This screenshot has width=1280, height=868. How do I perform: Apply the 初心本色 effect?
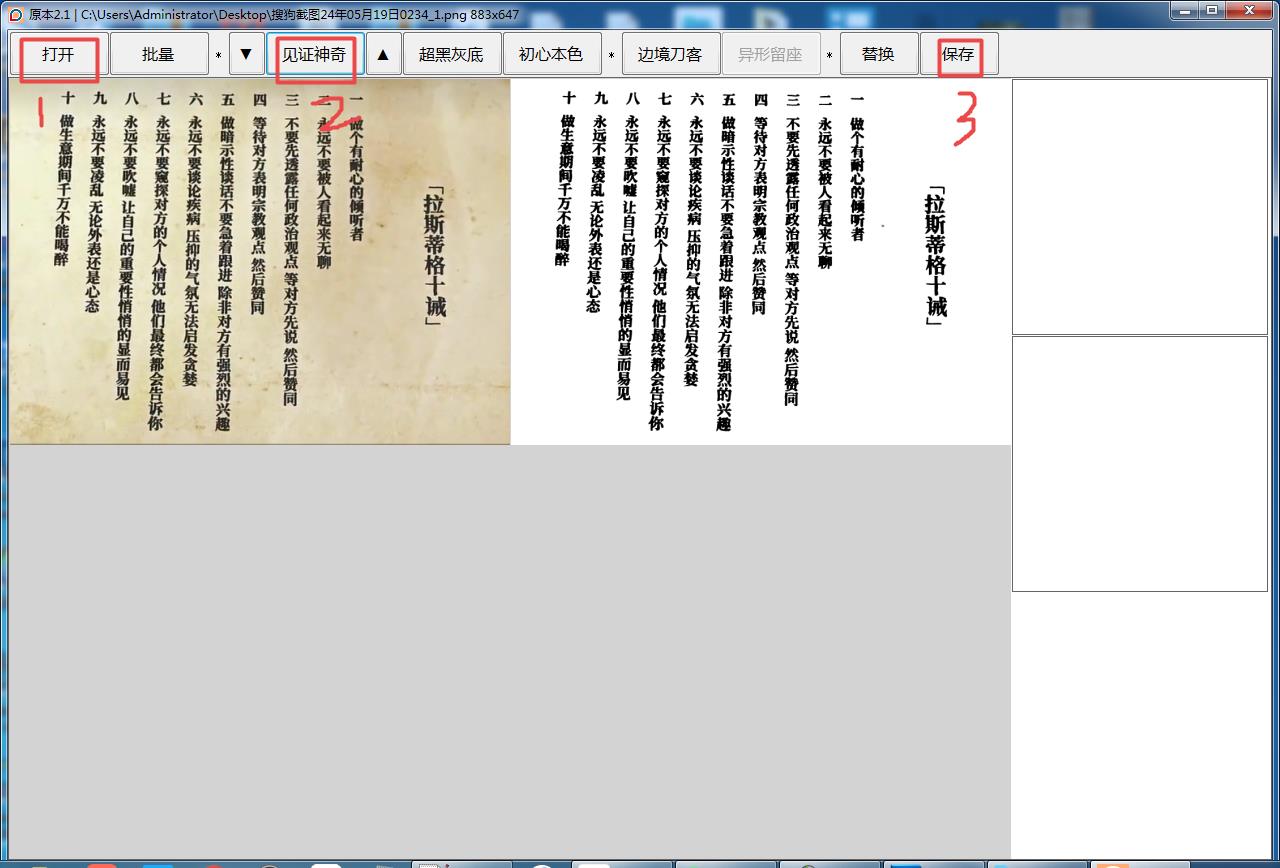pyautogui.click(x=552, y=53)
